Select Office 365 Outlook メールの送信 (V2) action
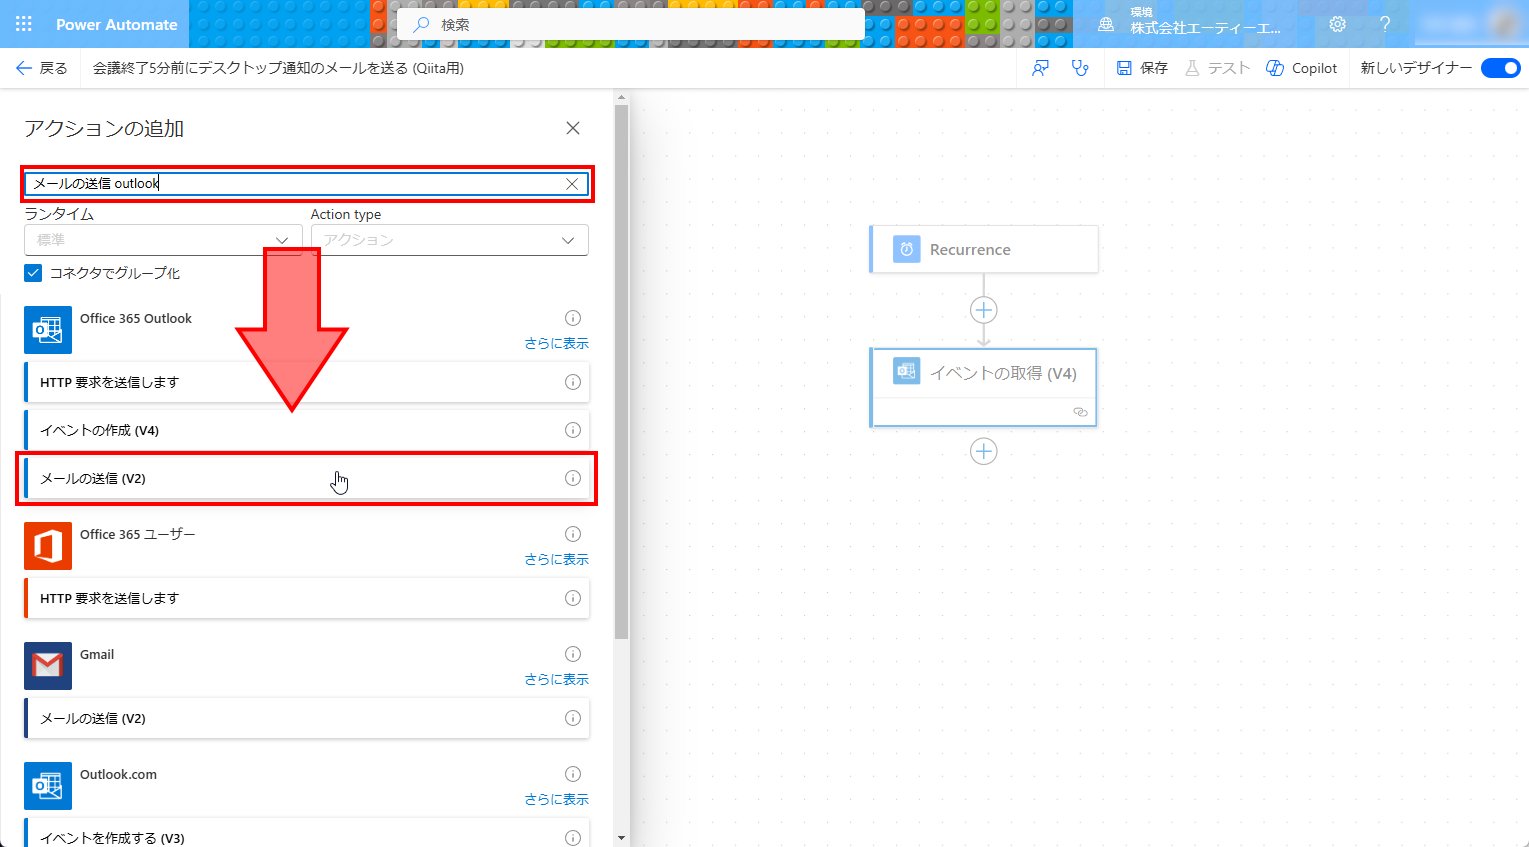Viewport: 1529px width, 847px height. [306, 478]
